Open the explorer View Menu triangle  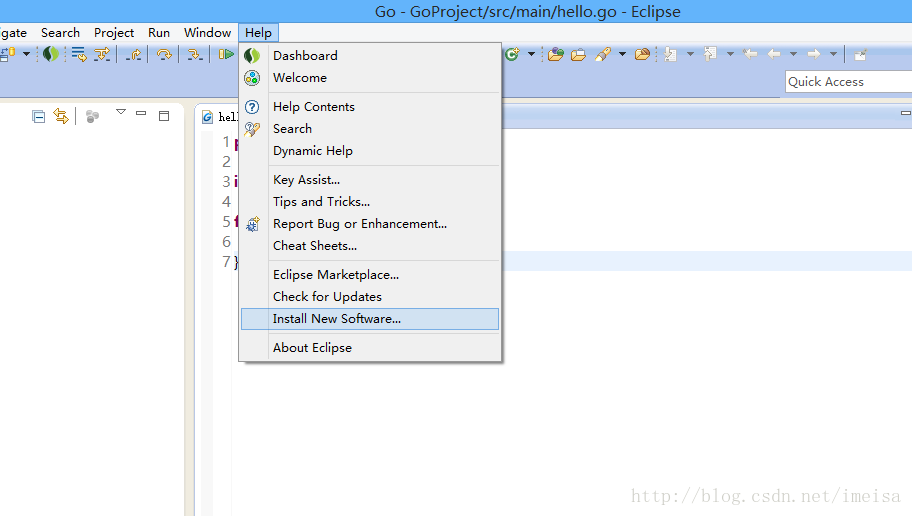click(121, 112)
